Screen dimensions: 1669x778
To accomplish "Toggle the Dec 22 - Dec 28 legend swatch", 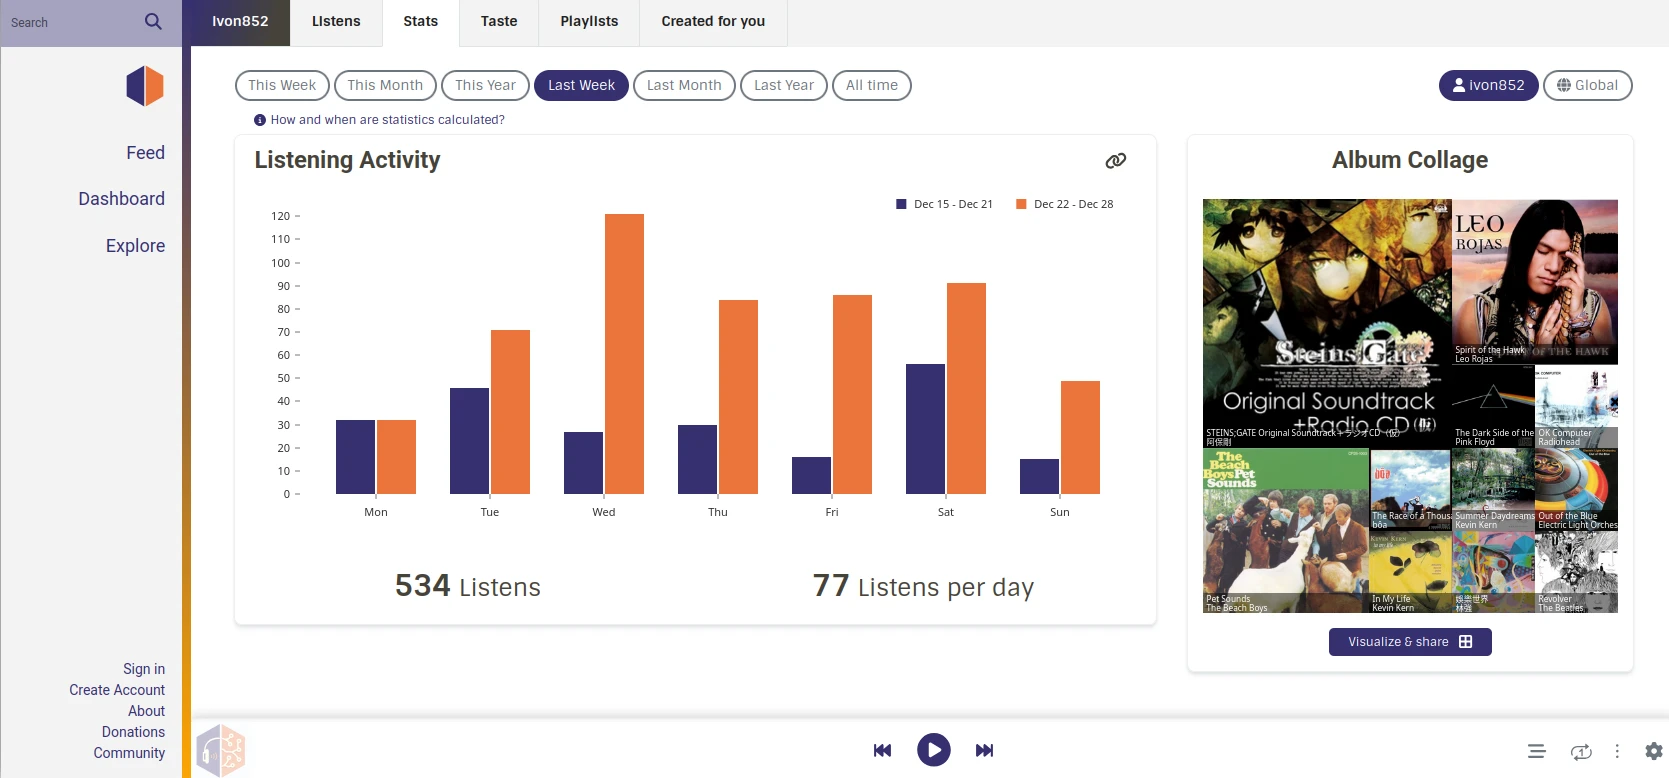I will click(x=1021, y=204).
